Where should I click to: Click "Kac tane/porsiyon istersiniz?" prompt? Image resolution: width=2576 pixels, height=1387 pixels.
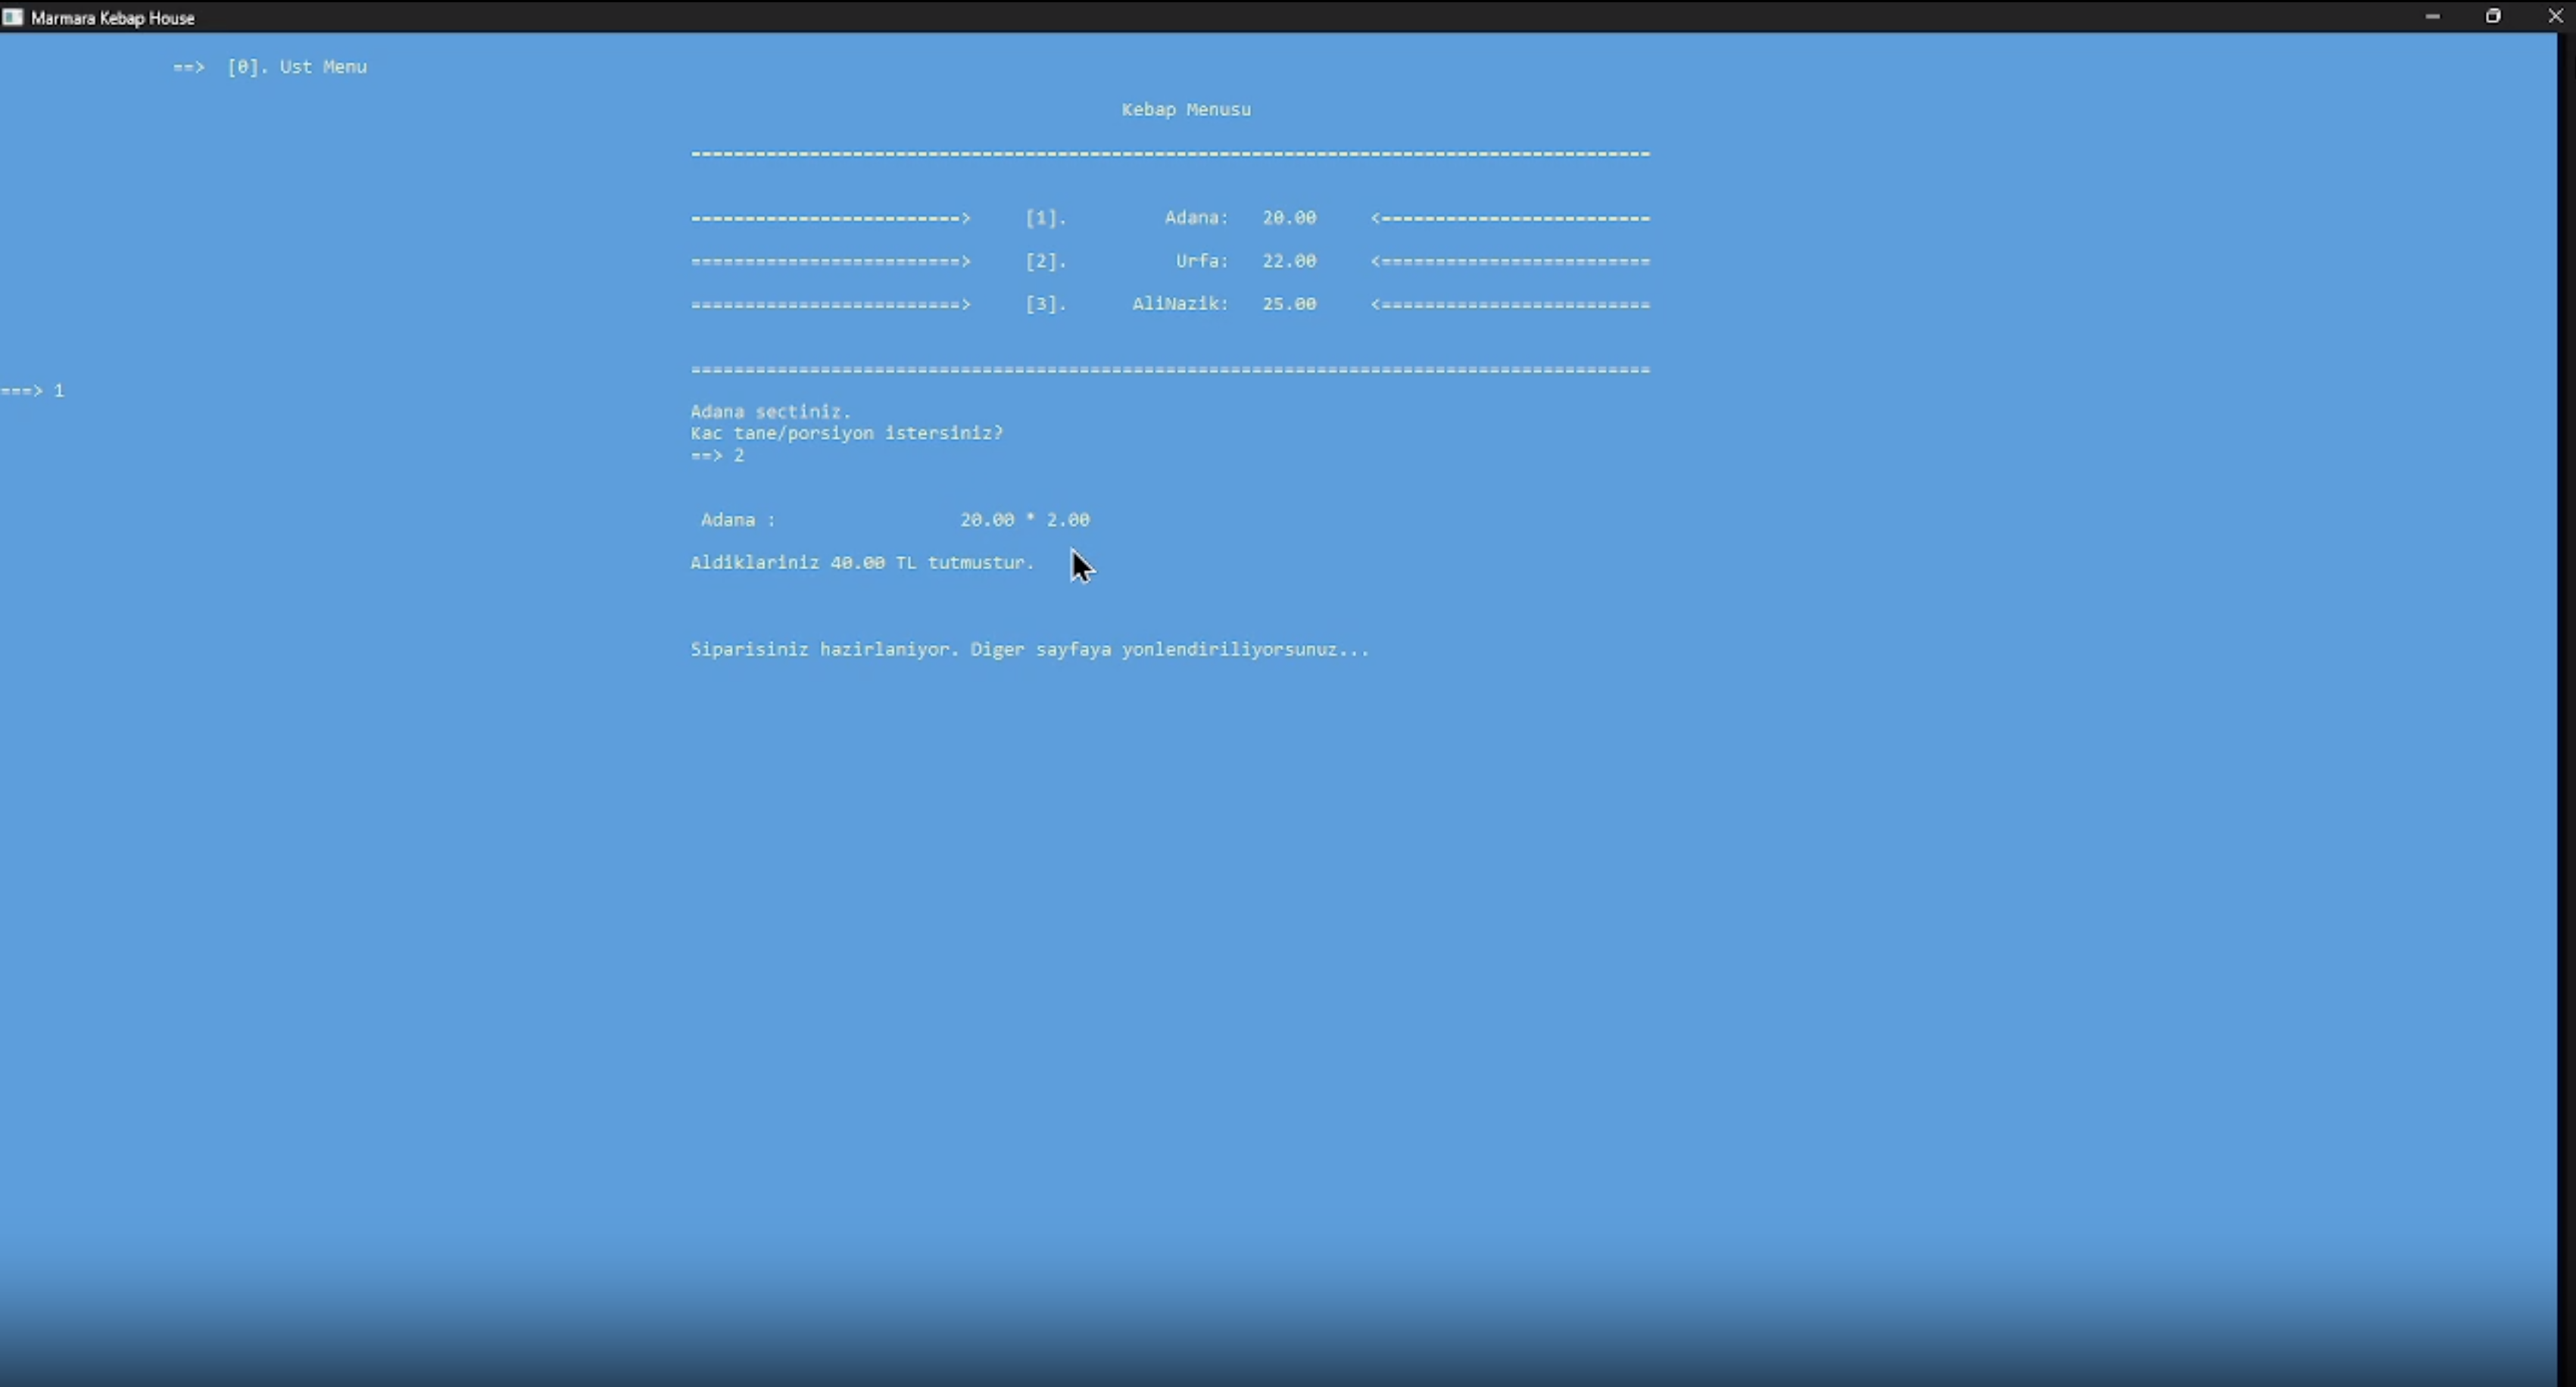coord(847,434)
